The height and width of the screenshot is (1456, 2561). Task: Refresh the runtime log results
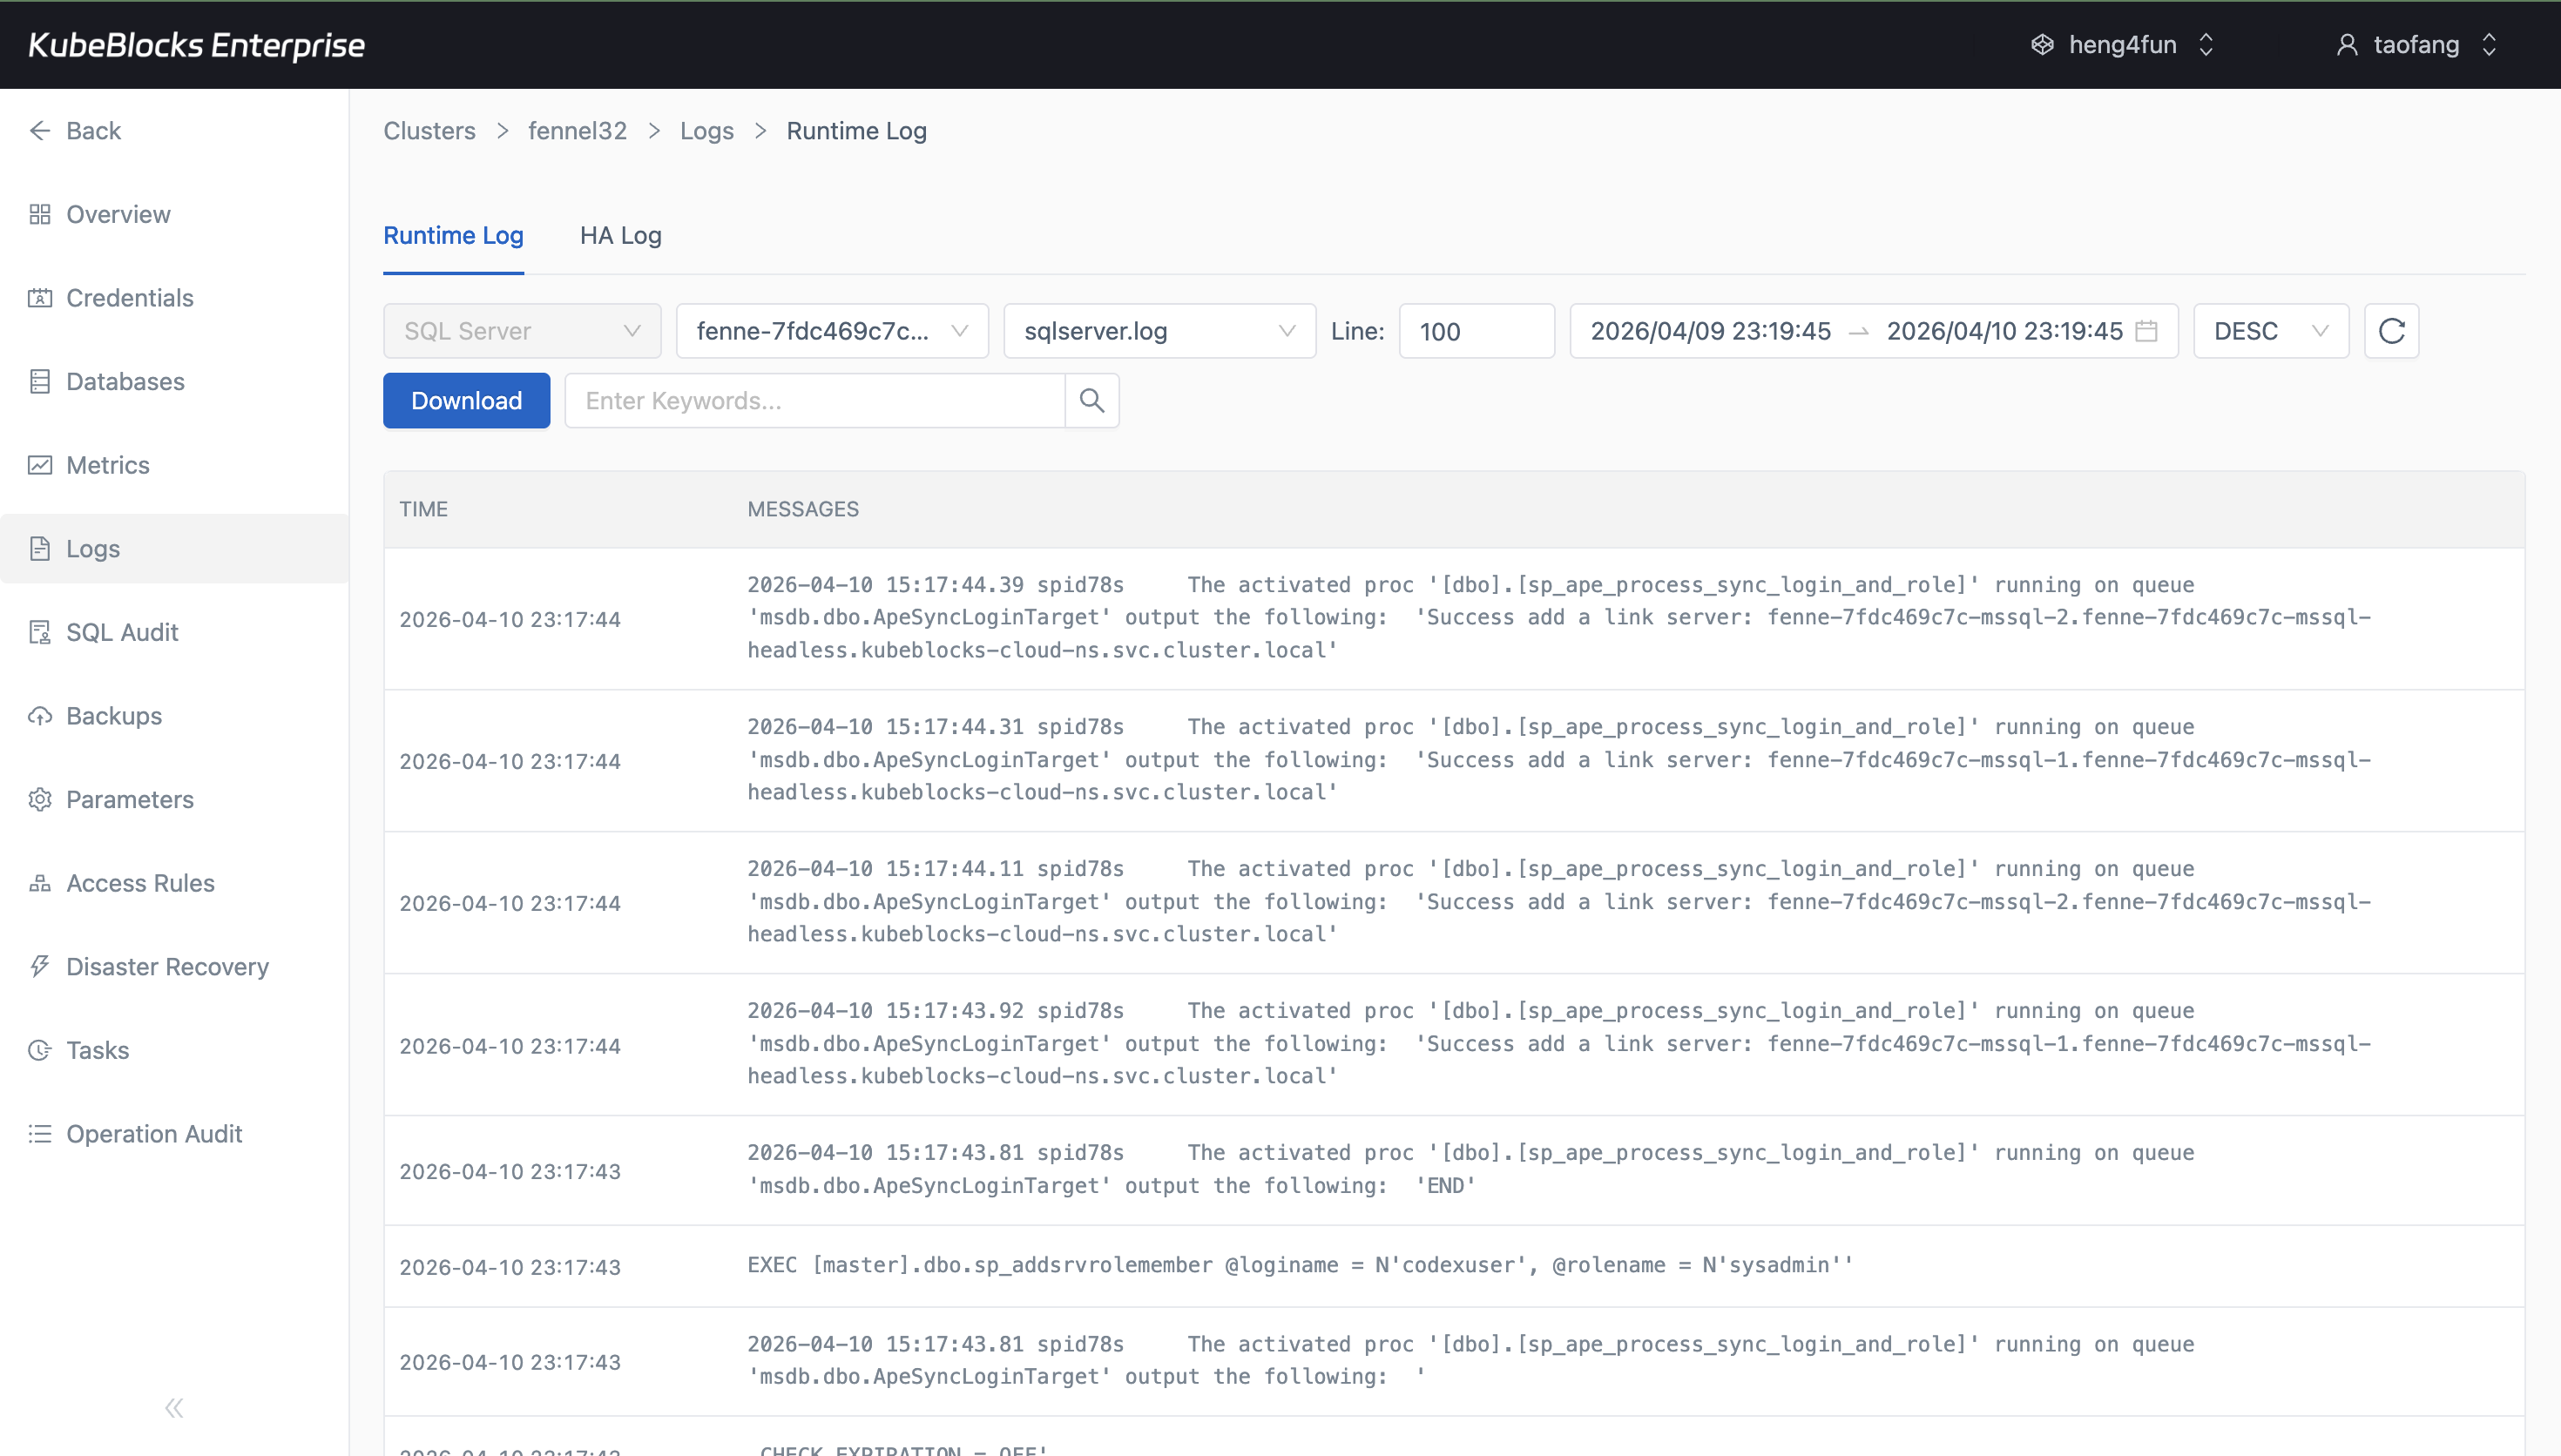click(2391, 330)
